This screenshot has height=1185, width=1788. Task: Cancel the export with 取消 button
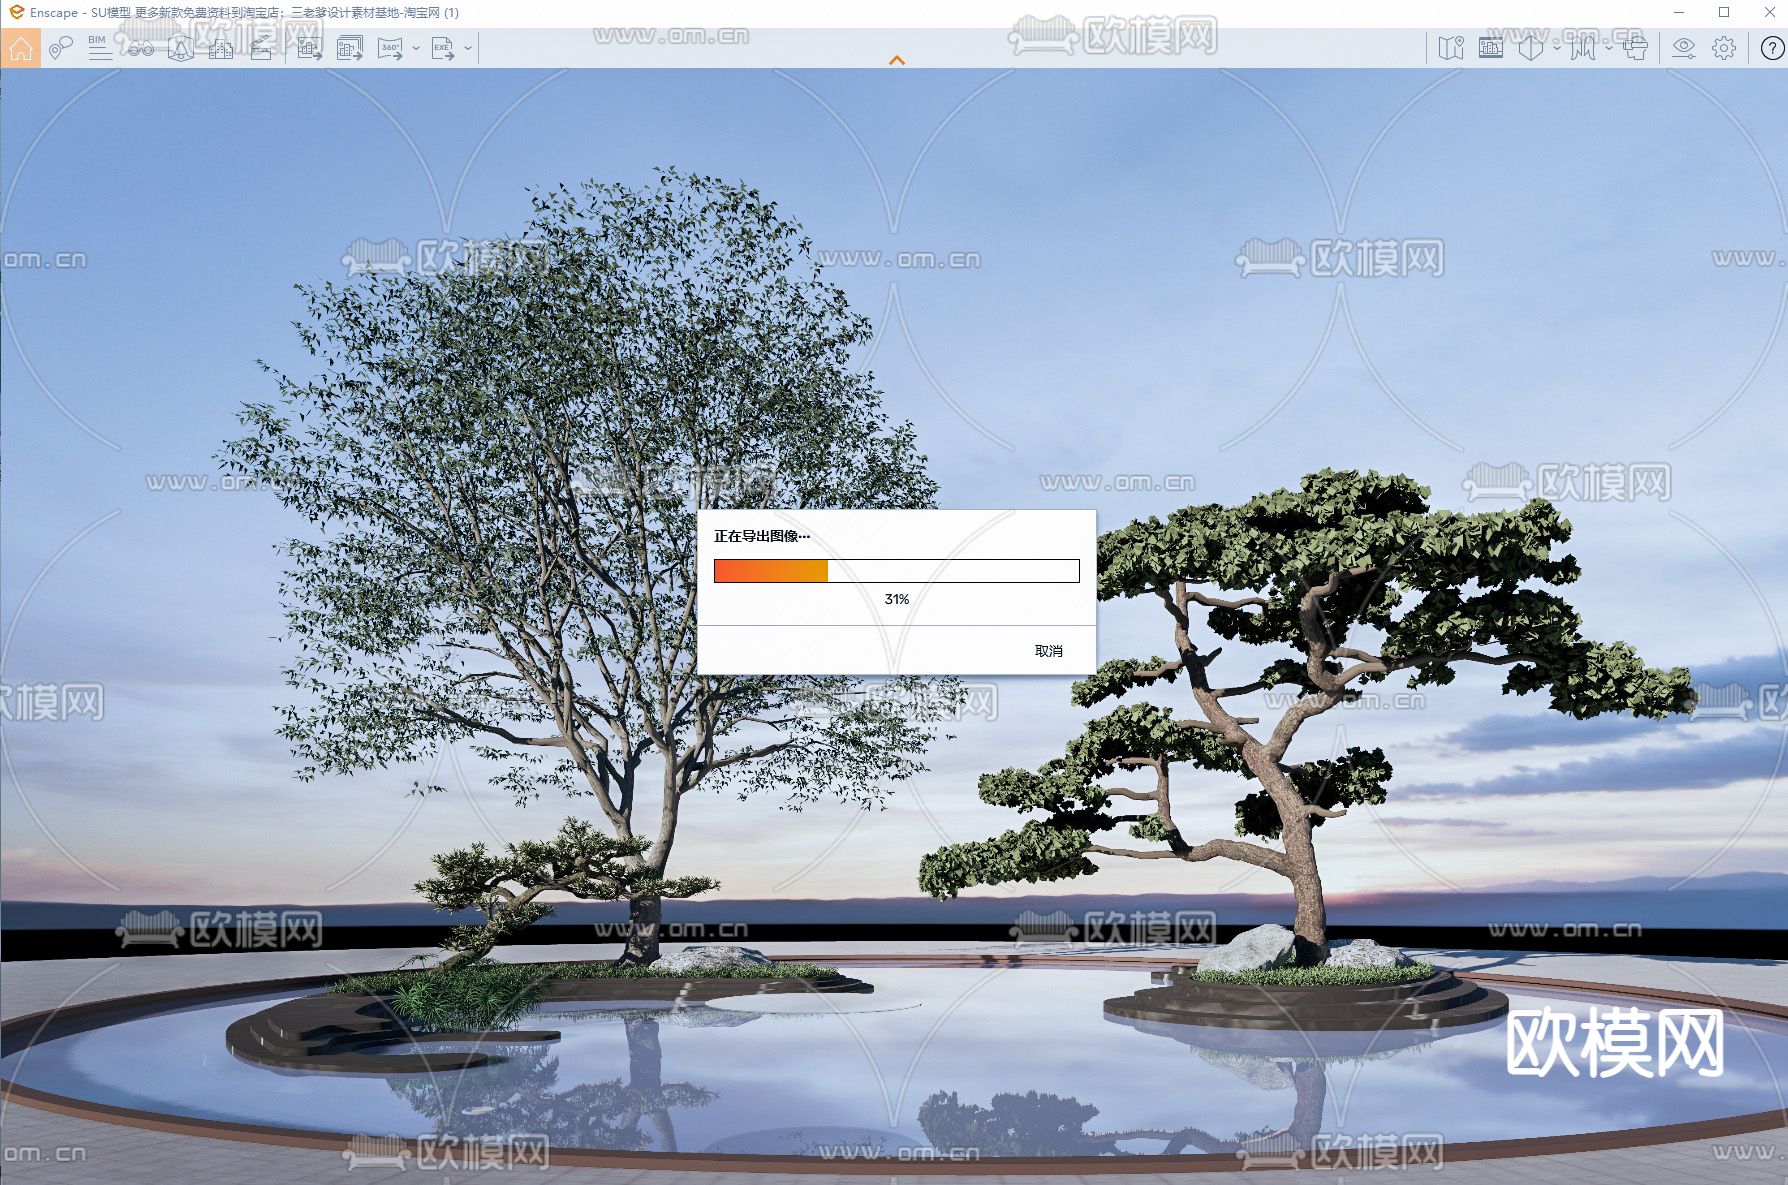point(1049,651)
